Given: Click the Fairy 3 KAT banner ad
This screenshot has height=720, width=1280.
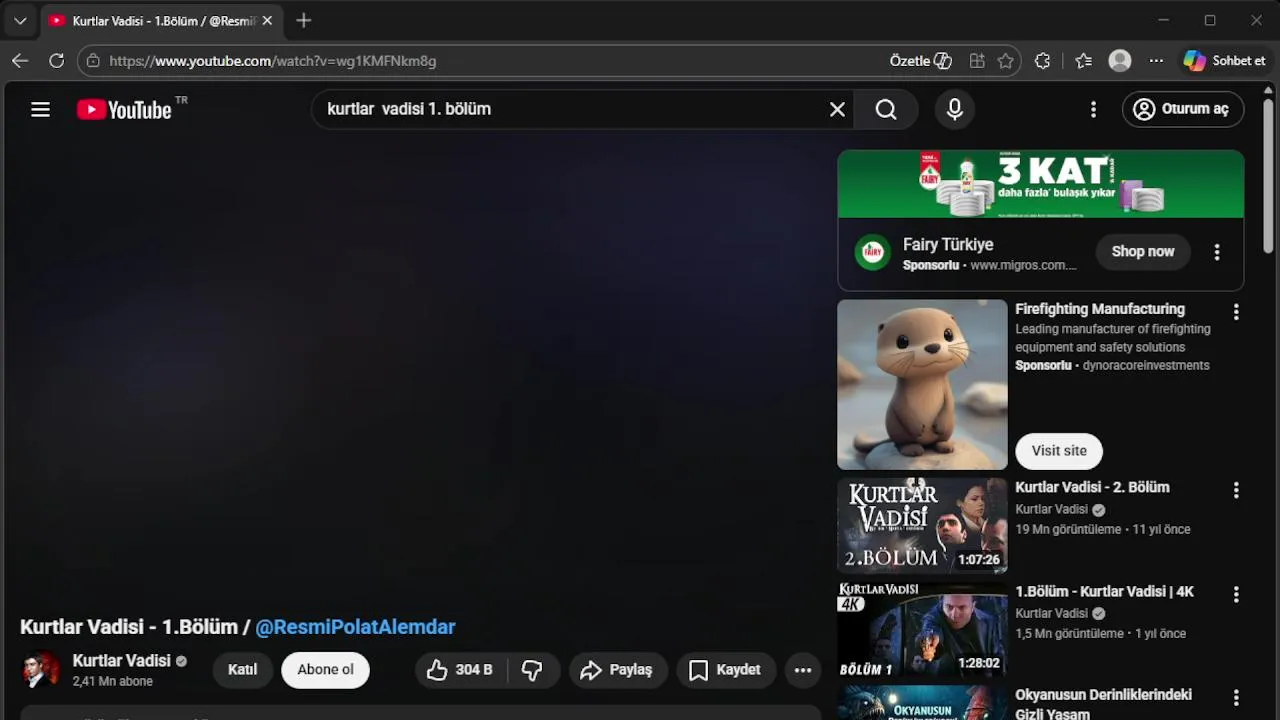Looking at the screenshot, I should (1041, 184).
